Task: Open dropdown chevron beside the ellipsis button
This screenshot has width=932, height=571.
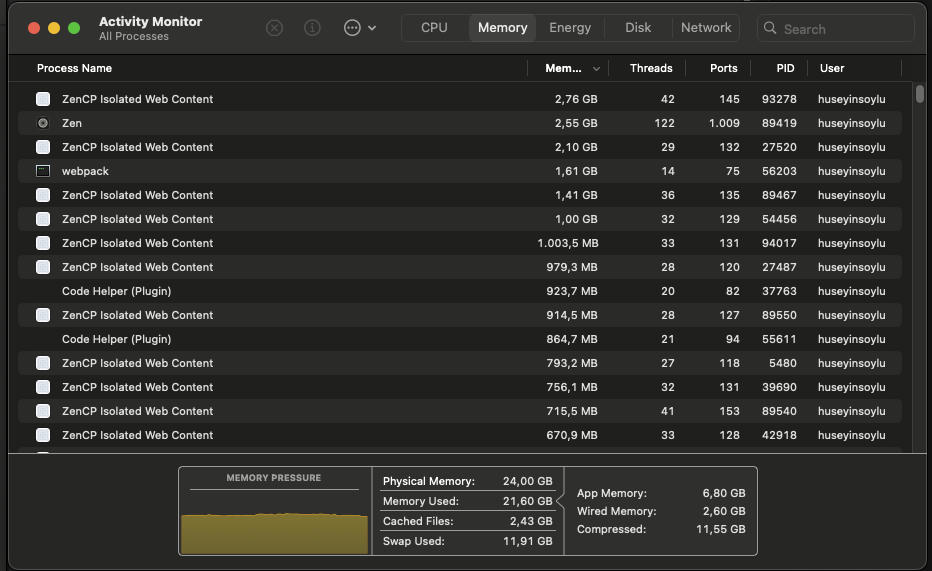Action: tap(373, 28)
